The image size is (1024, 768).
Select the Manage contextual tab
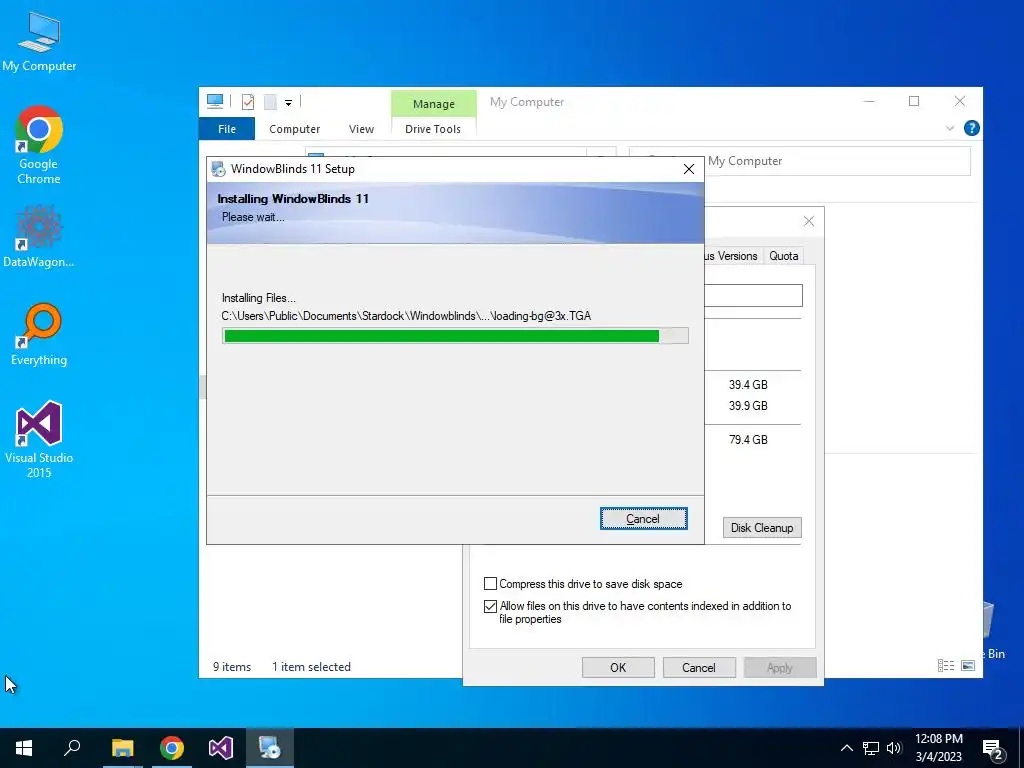coord(434,104)
